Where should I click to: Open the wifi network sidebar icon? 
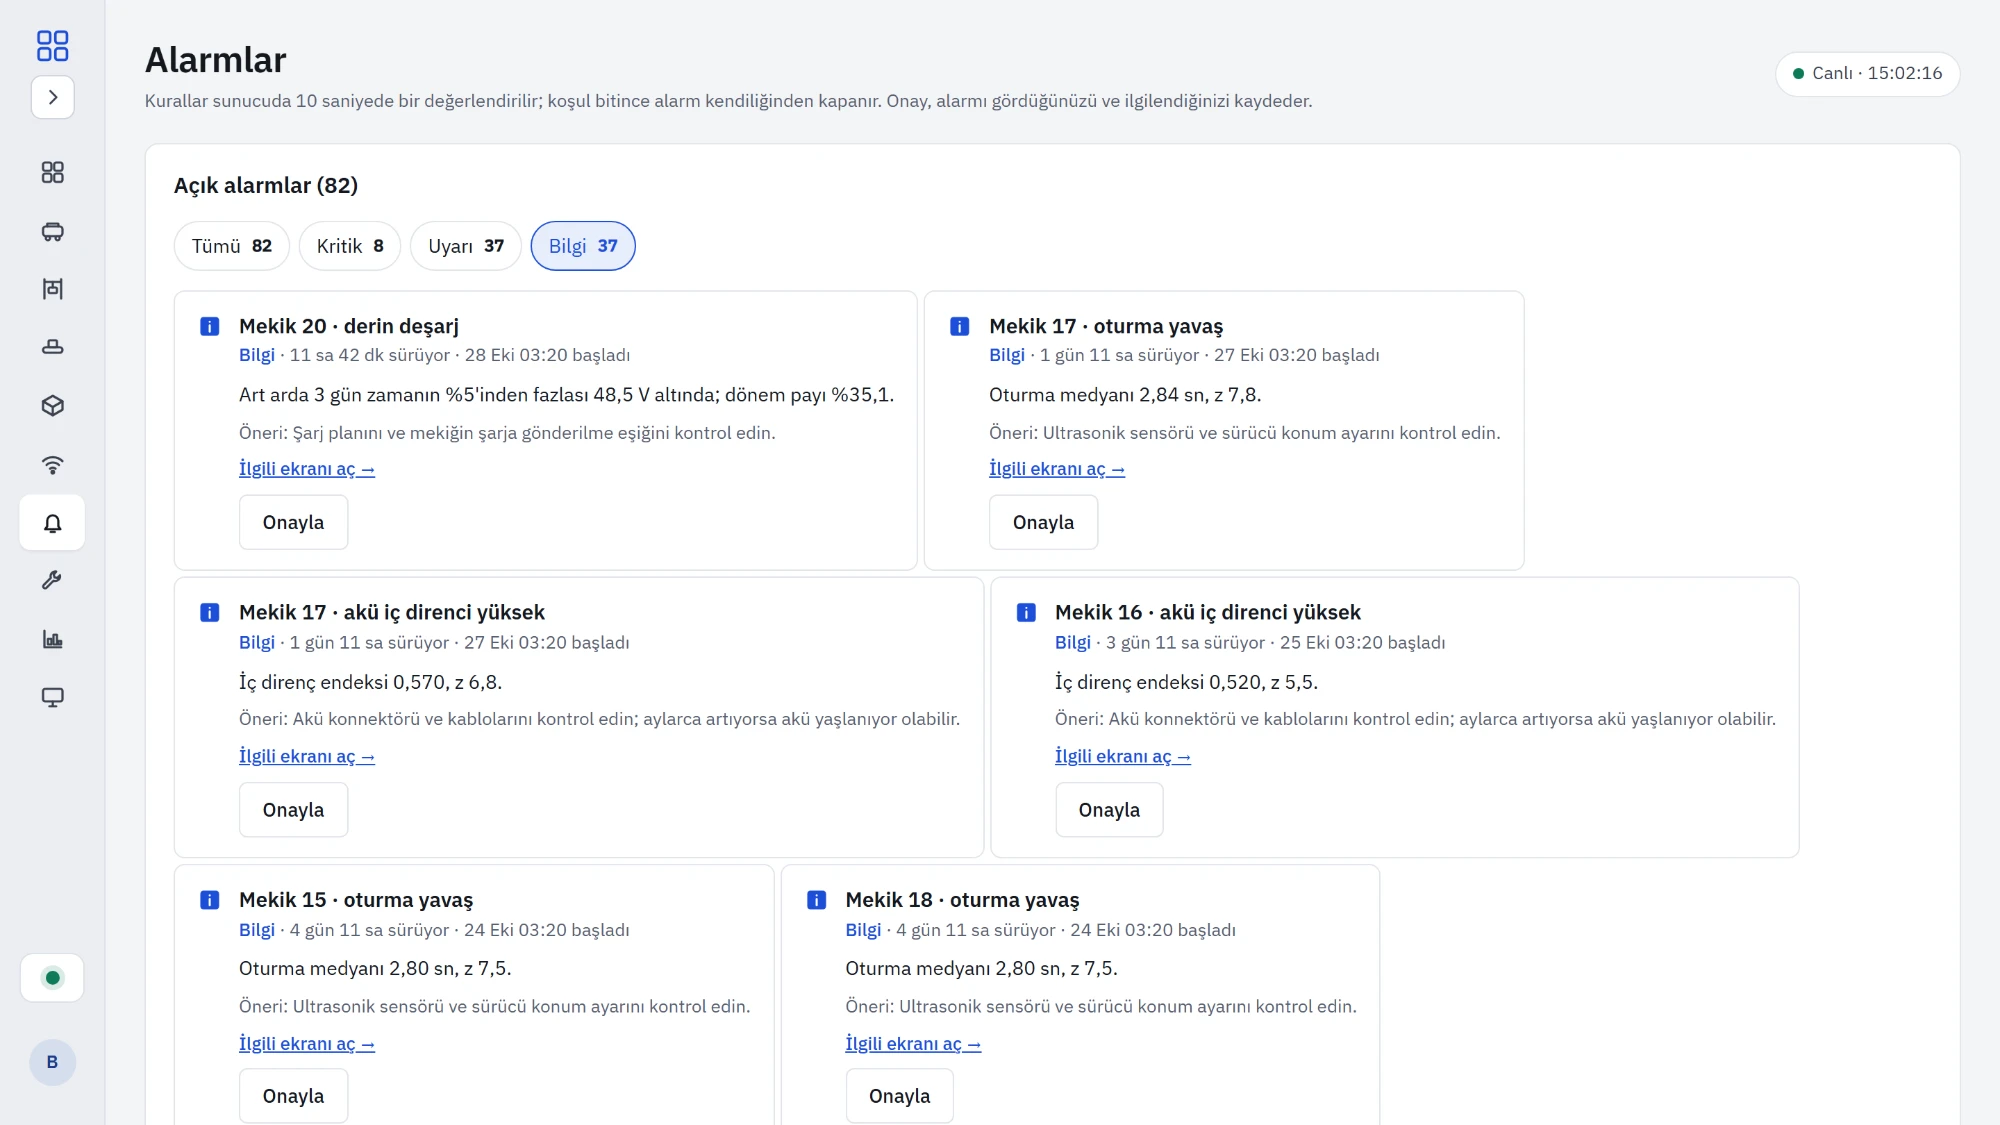[x=53, y=464]
